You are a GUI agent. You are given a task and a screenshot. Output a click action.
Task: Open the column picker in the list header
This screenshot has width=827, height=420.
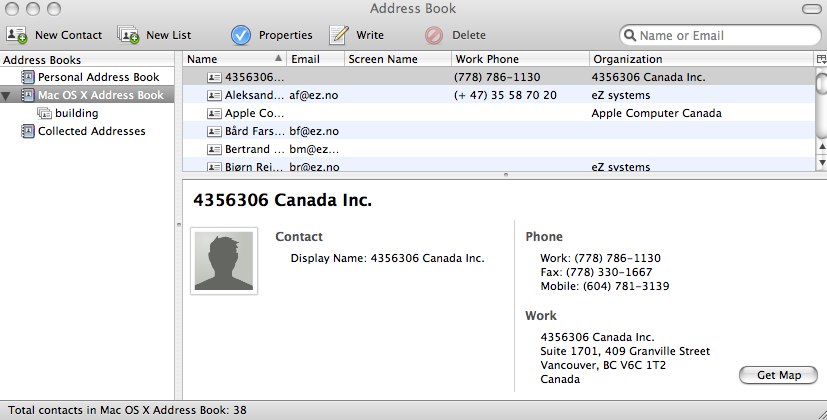click(x=820, y=60)
